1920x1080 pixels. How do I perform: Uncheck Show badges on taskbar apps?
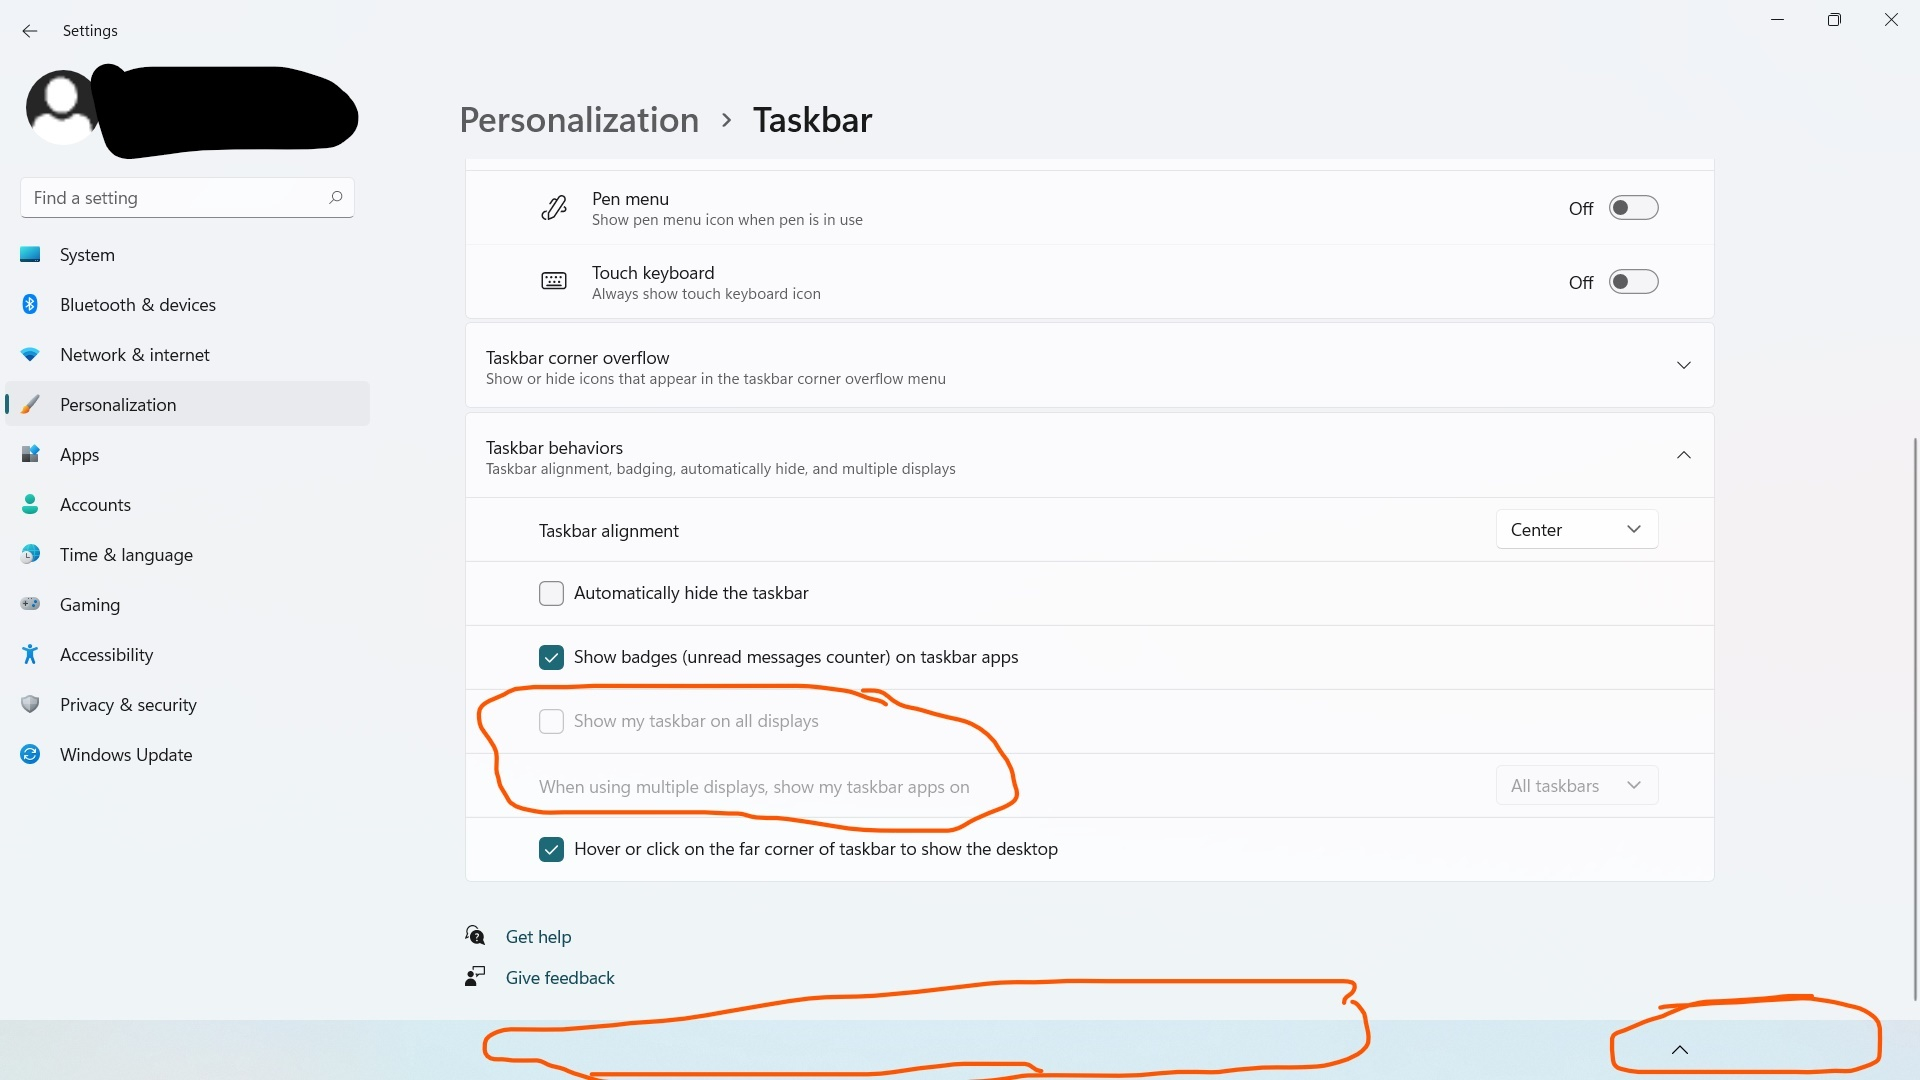(551, 657)
